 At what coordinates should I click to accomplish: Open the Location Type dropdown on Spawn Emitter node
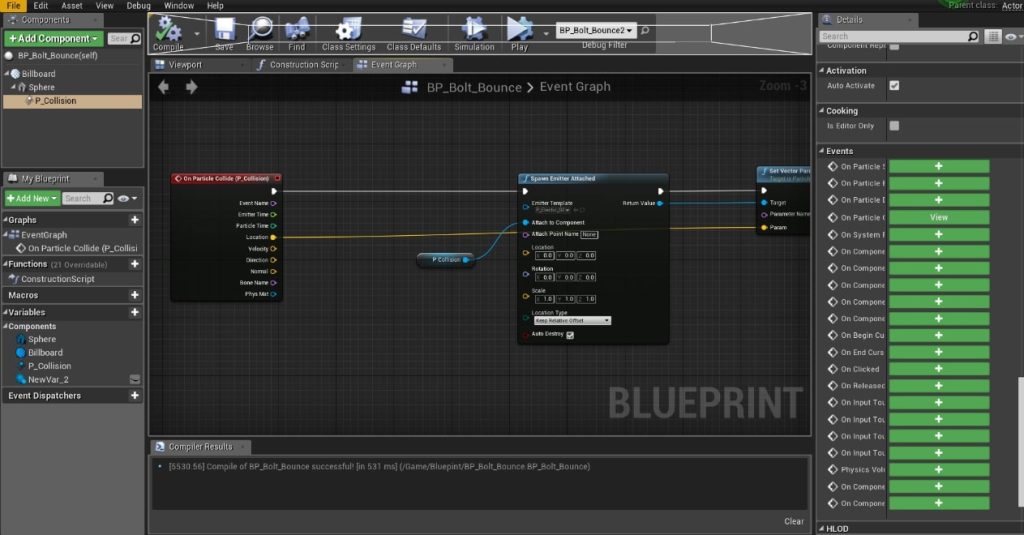(x=572, y=321)
